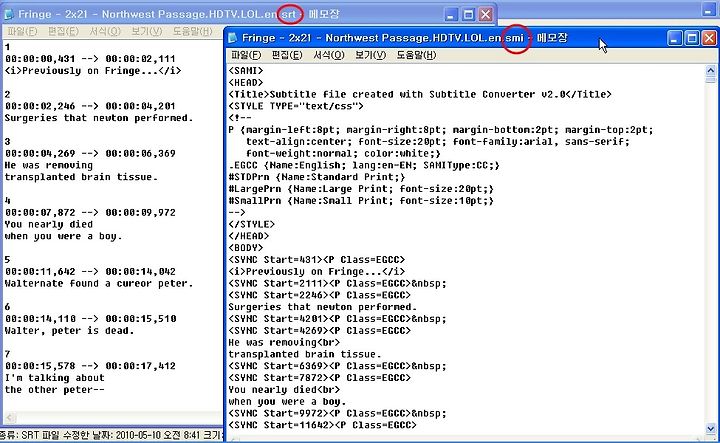Screen dimensions: 720x443
Task: Open 서식(O) menu in the smi Notepad window
Action: click(x=329, y=55)
